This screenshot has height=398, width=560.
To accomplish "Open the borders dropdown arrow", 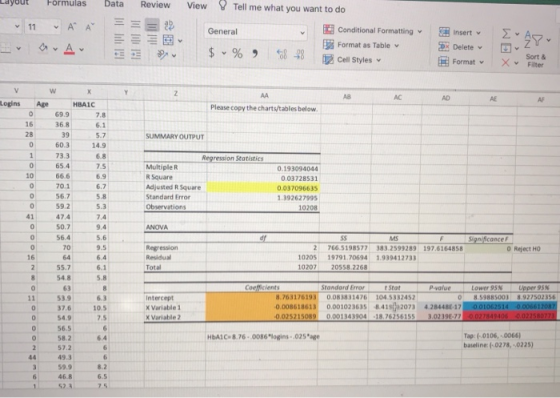I will pos(19,48).
